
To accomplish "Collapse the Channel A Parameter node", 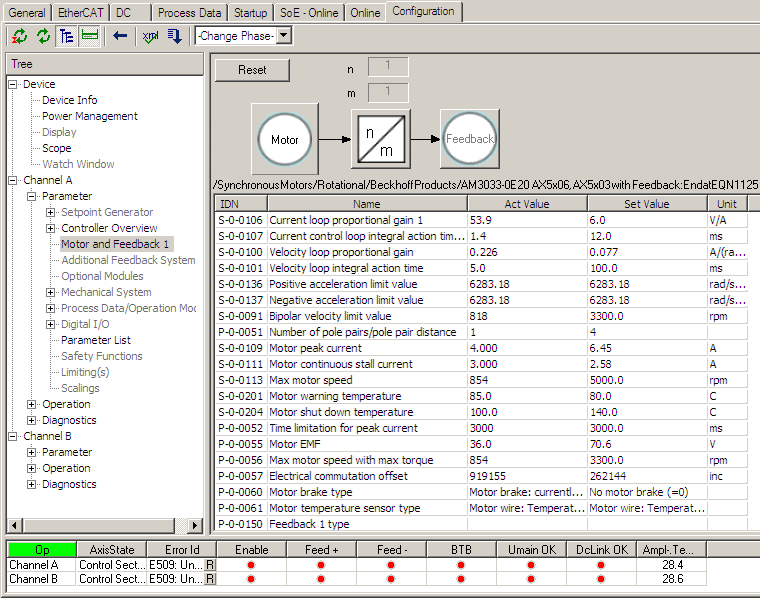I will click(32, 196).
